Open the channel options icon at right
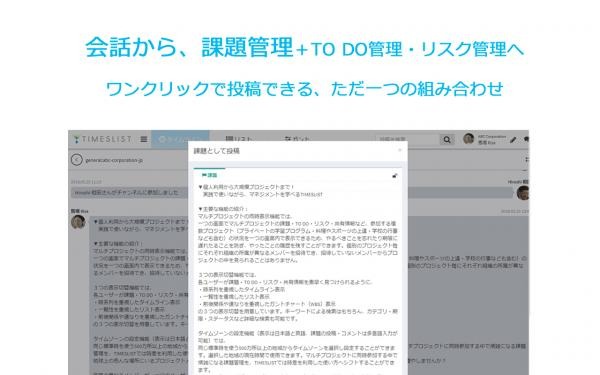This screenshot has width=600, height=375. [x=527, y=160]
